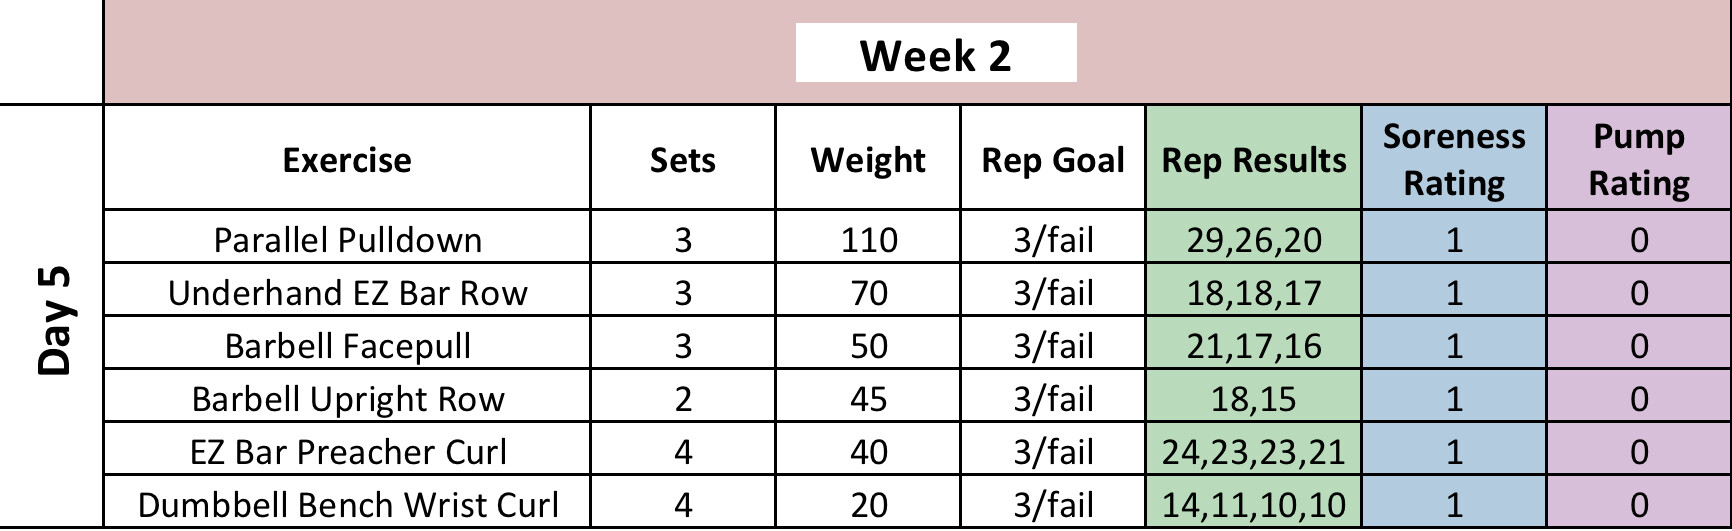Click rep results 18,15 cell

coord(1254,399)
